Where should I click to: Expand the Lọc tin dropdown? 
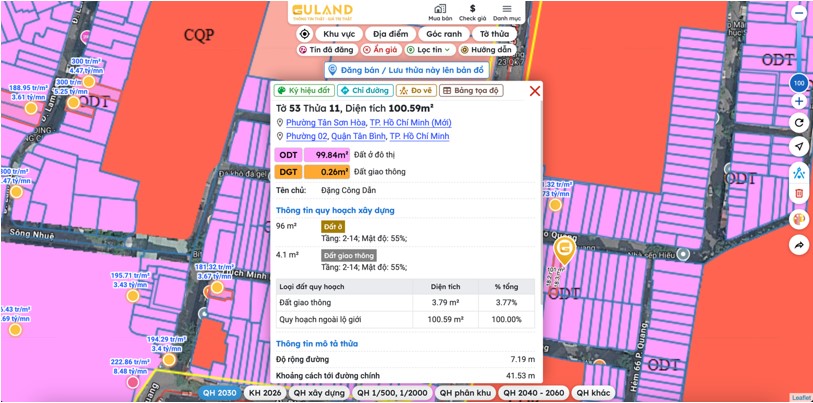(430, 50)
